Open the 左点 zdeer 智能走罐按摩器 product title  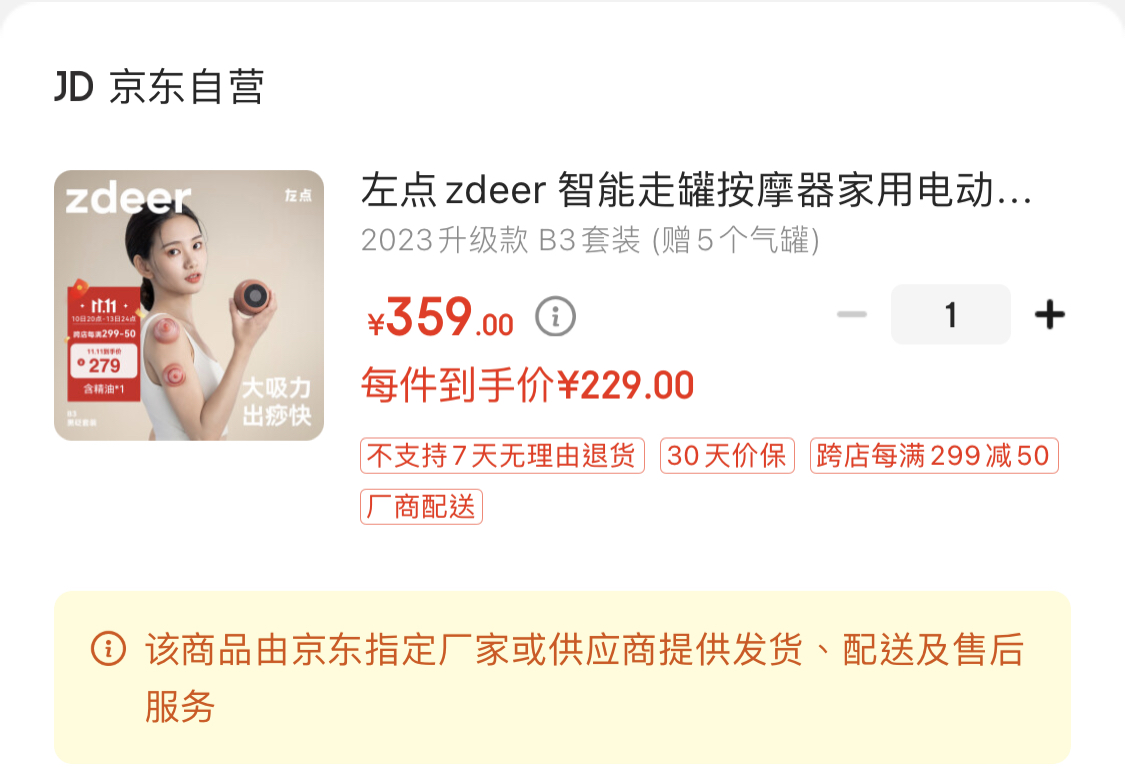coord(696,191)
